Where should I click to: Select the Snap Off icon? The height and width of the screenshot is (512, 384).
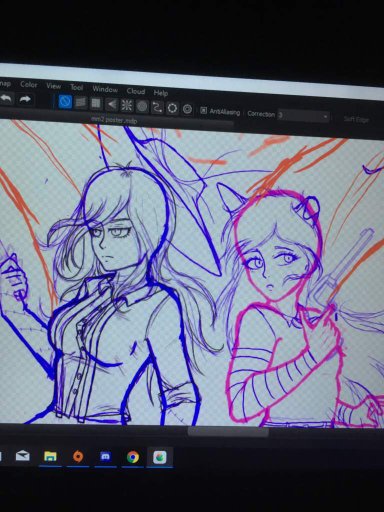[x=65, y=102]
